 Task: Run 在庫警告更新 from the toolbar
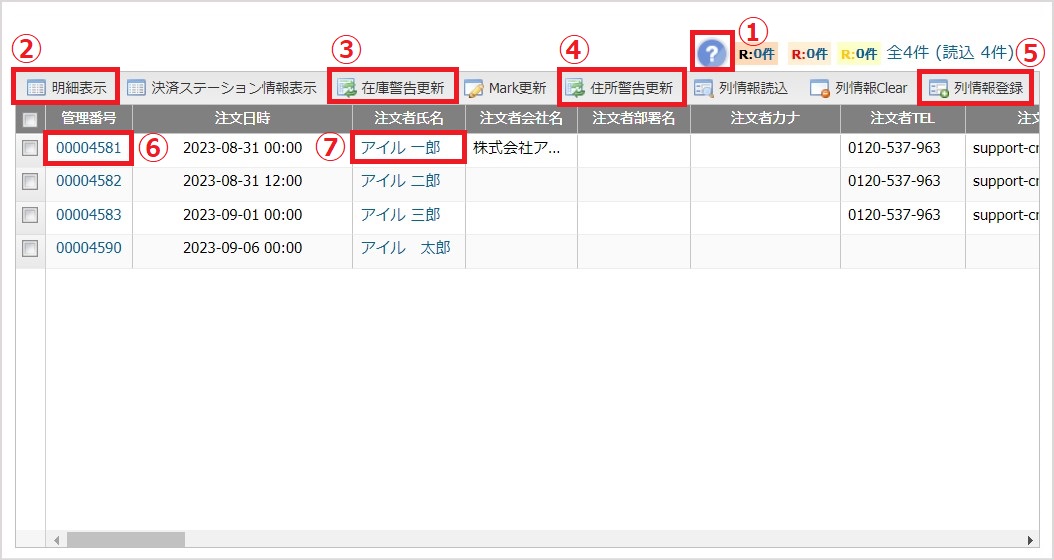pos(391,88)
